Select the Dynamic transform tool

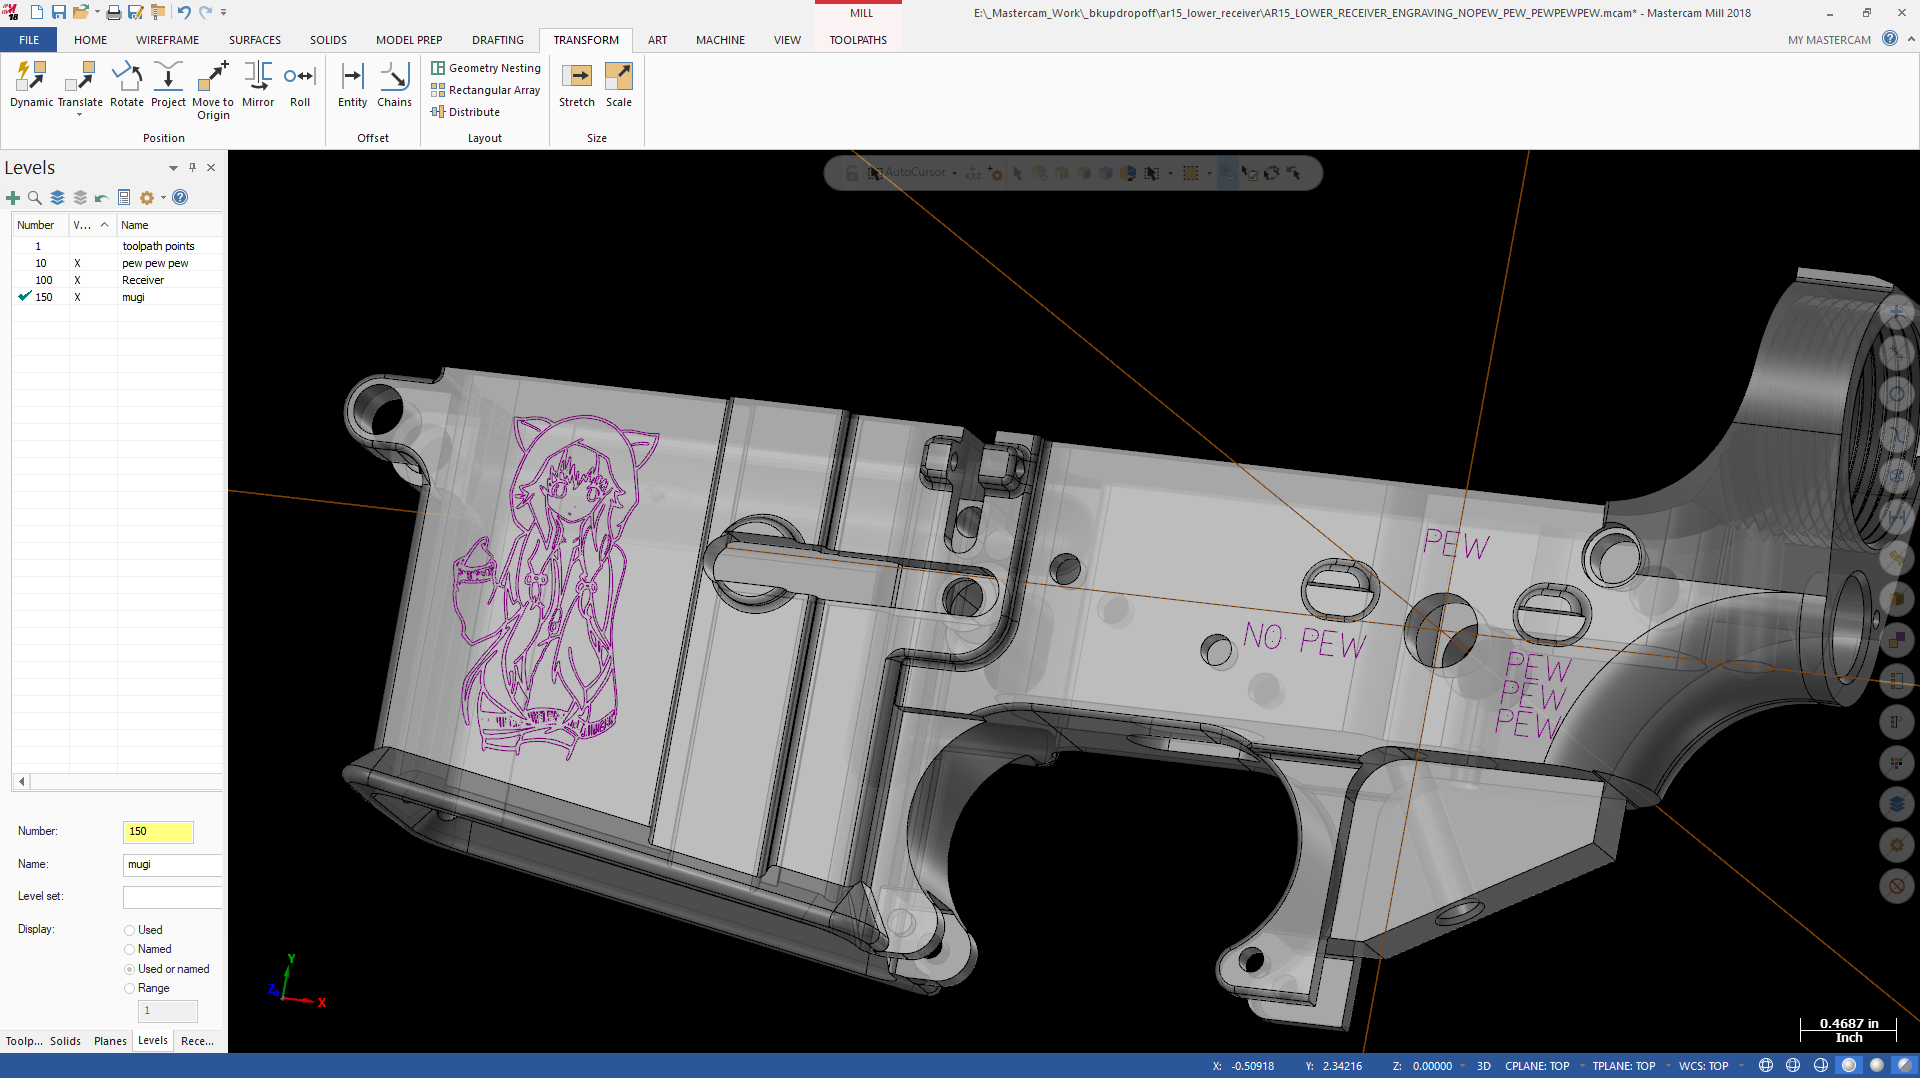31,84
